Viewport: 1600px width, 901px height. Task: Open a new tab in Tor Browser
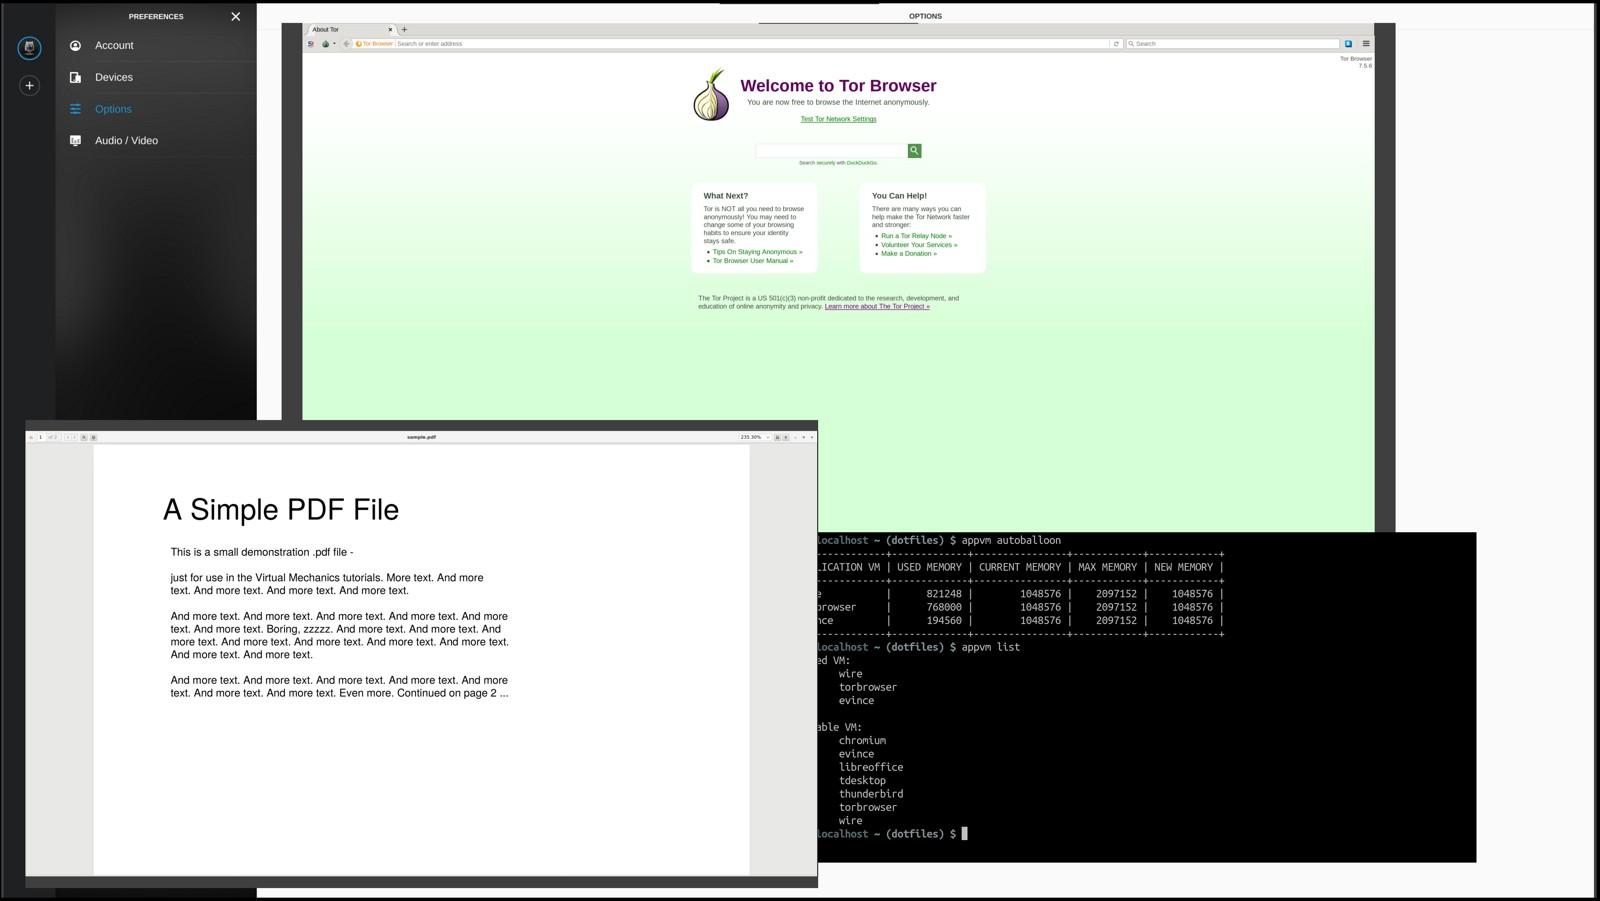tap(404, 29)
